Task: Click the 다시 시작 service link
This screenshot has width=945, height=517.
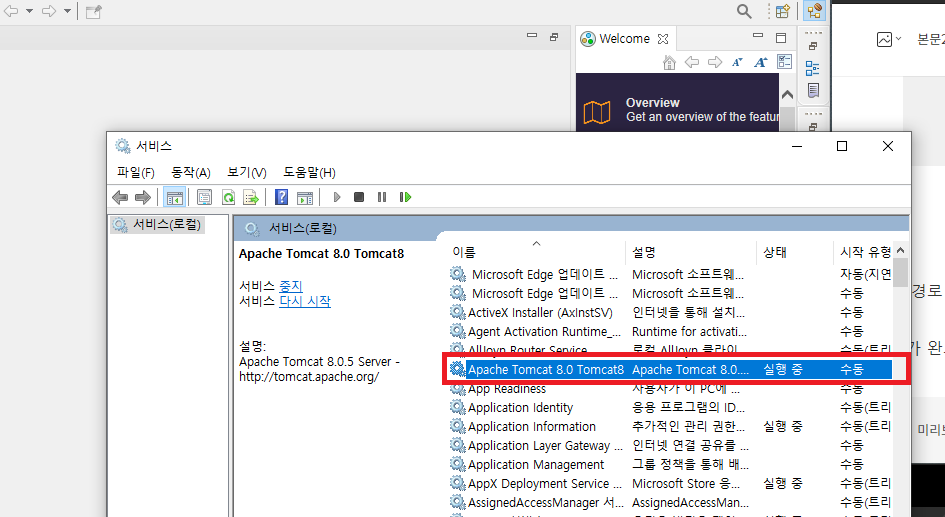Action: point(305,301)
